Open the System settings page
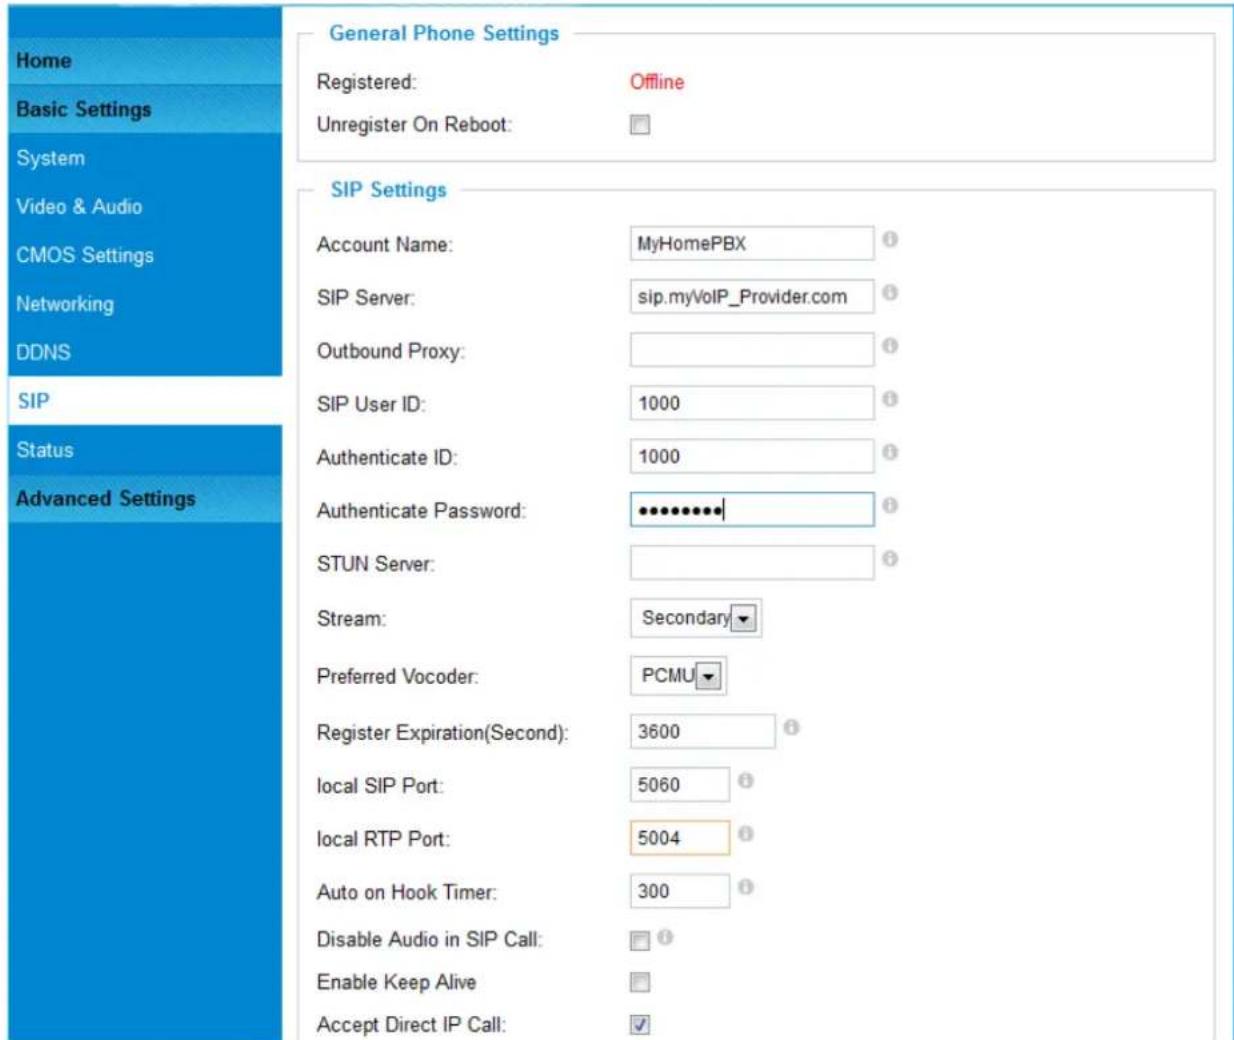 145,158
